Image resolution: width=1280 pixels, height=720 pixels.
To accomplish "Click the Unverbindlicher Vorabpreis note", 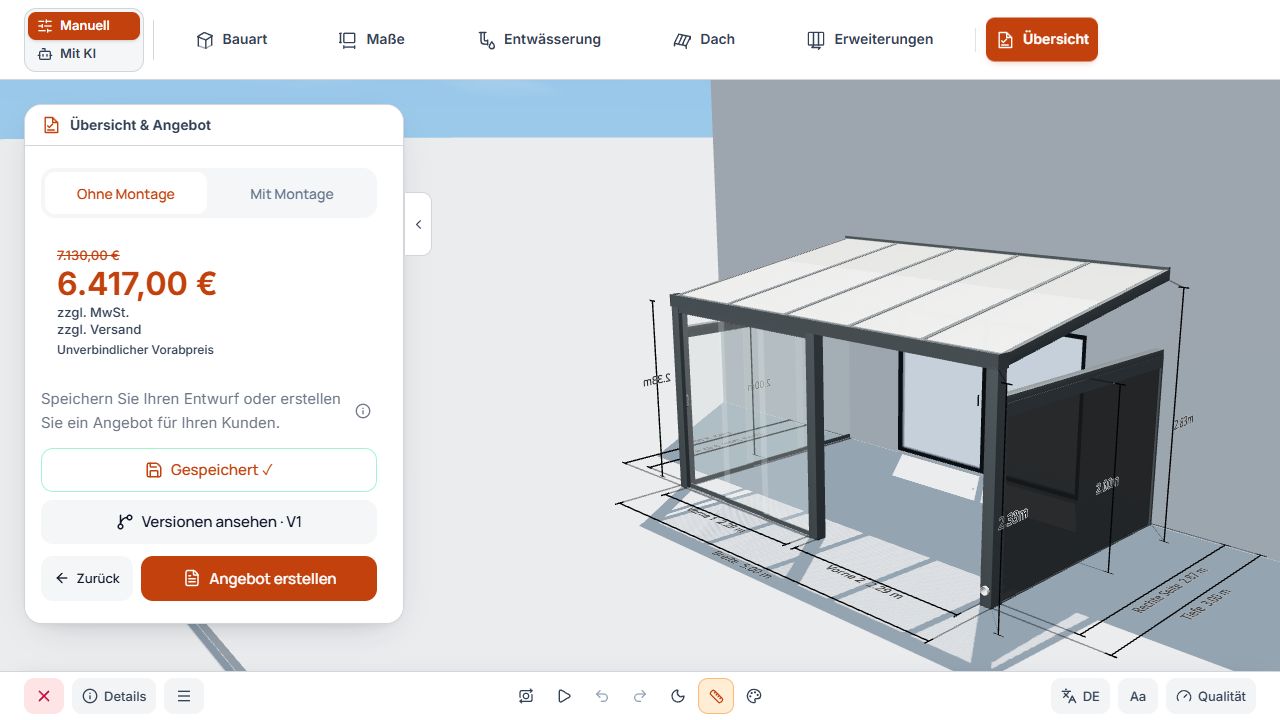I will 135,350.
